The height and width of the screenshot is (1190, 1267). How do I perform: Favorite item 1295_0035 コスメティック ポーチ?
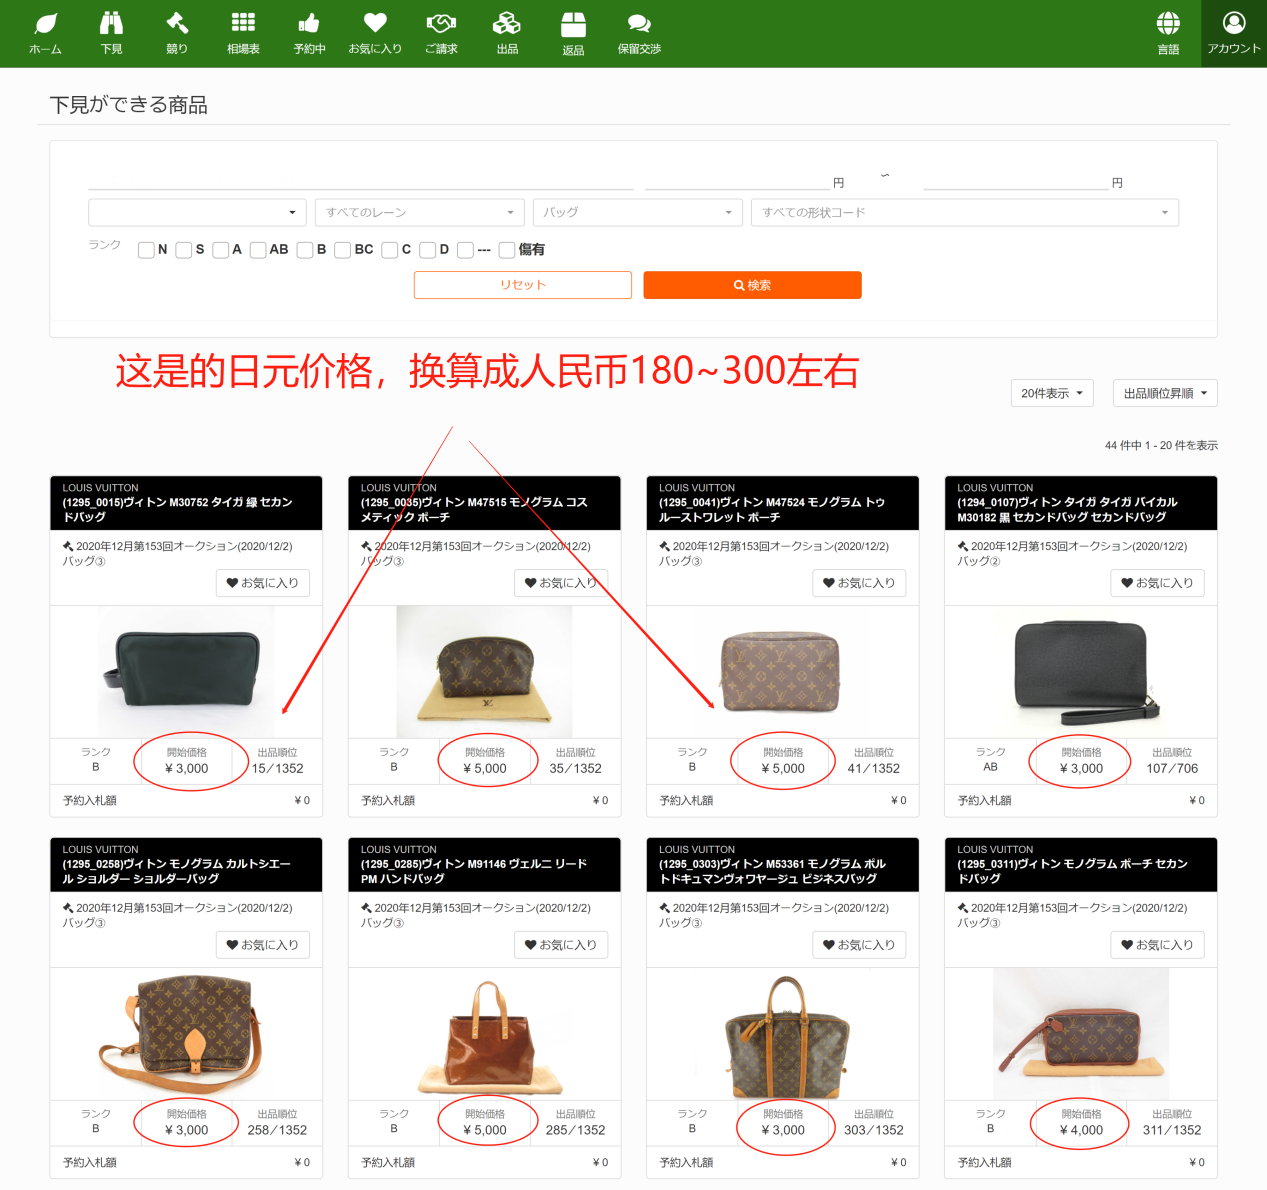561,583
